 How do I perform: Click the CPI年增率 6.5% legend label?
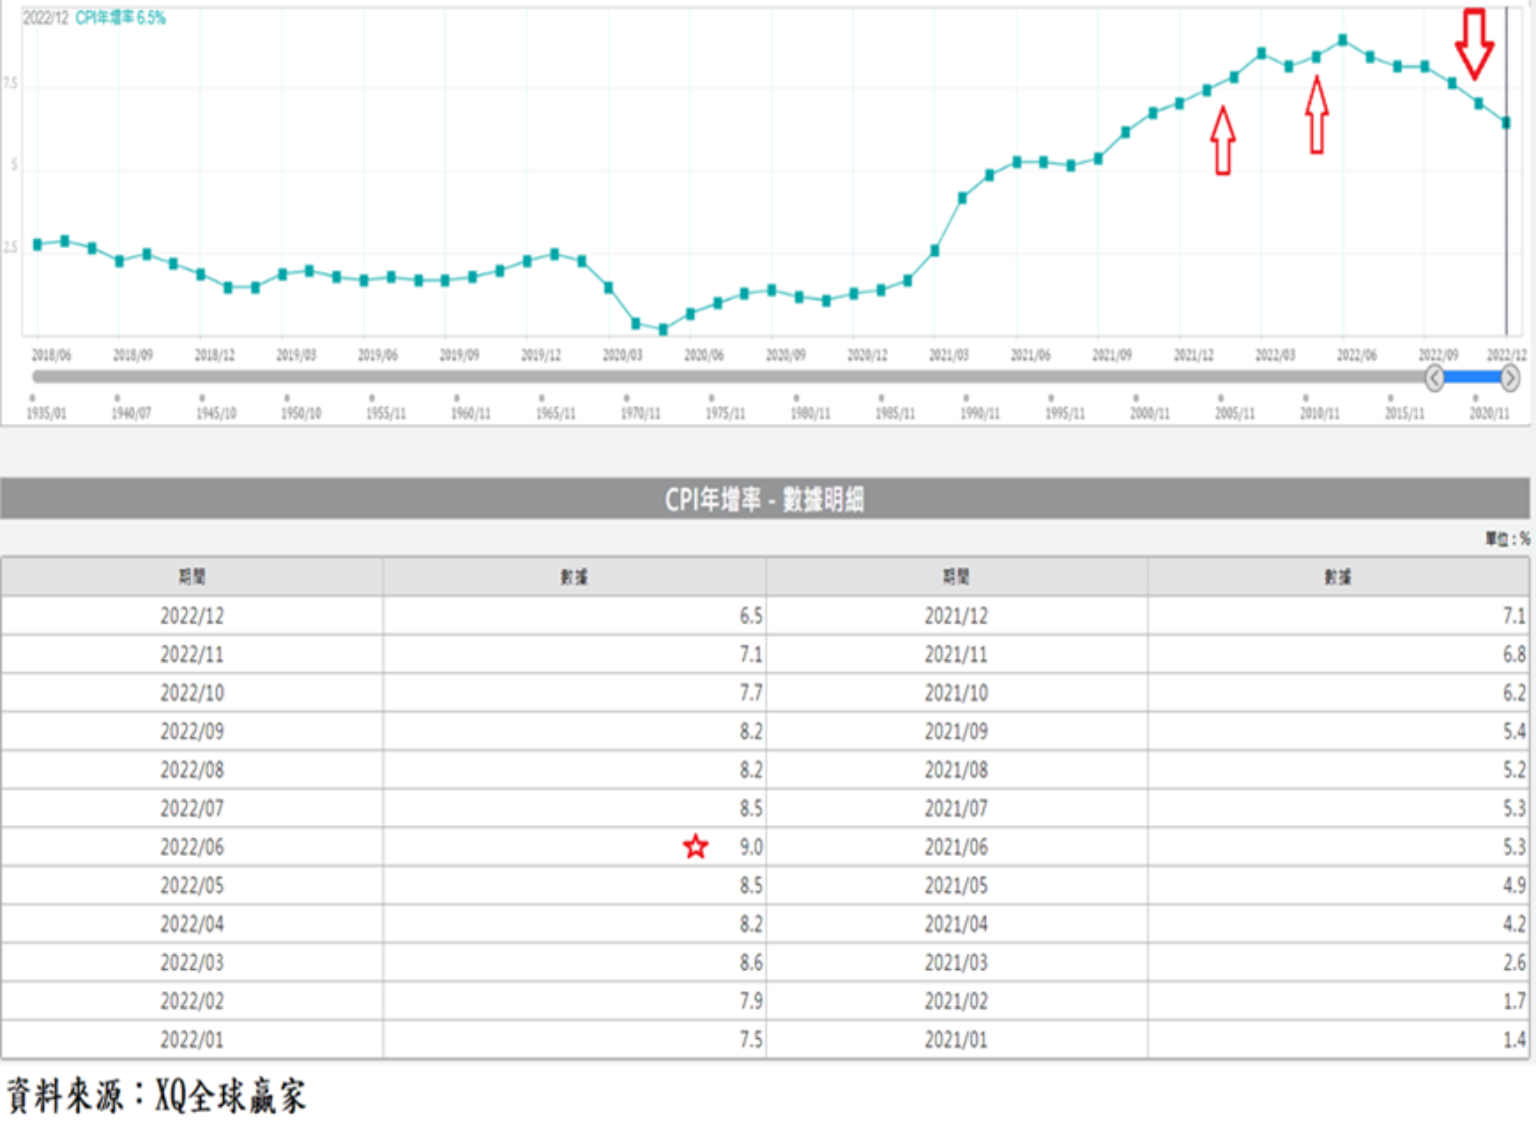[x=120, y=18]
